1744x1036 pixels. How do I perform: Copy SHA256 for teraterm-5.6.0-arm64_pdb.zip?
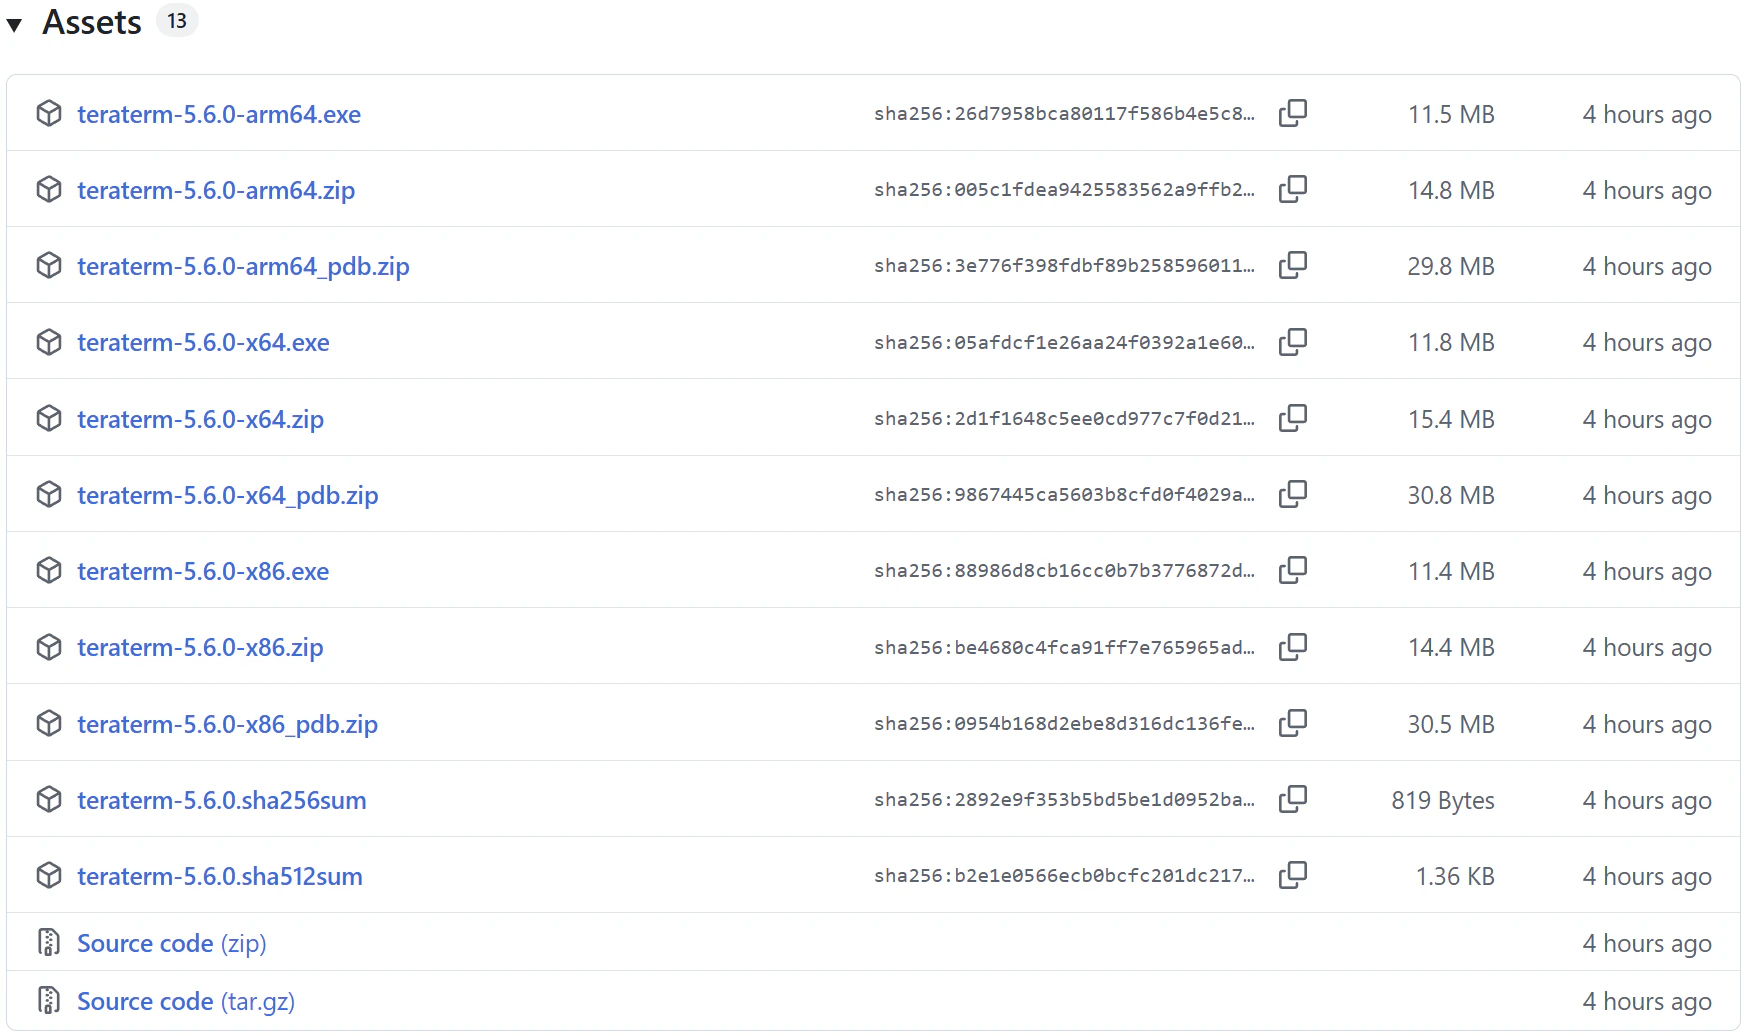click(x=1293, y=265)
